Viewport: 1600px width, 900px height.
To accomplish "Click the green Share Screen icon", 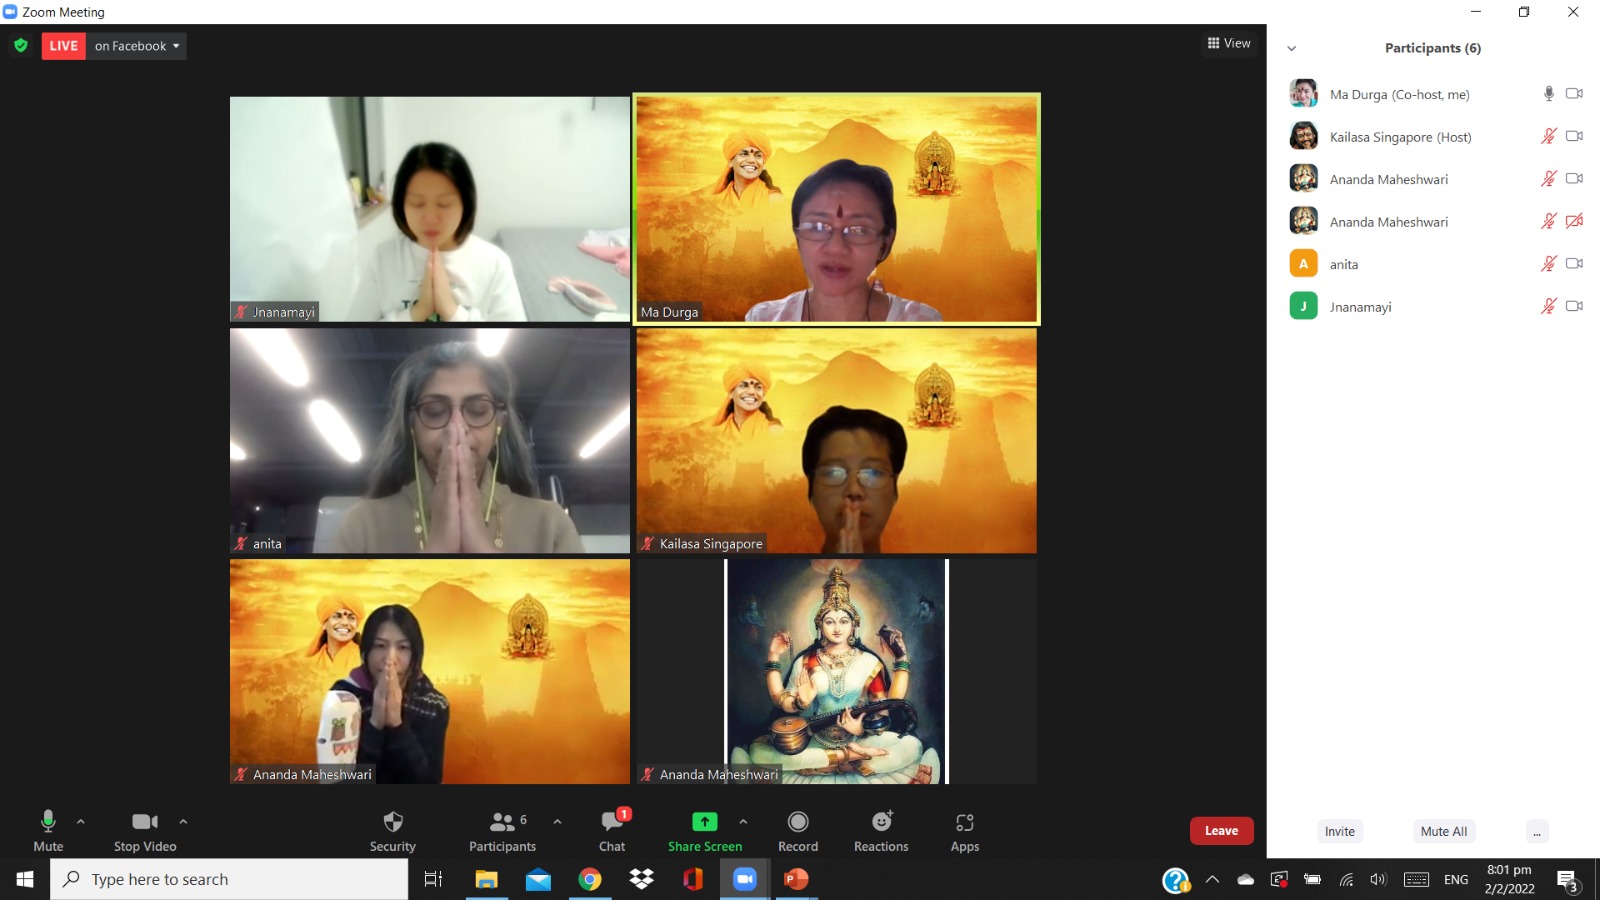I will (x=705, y=822).
